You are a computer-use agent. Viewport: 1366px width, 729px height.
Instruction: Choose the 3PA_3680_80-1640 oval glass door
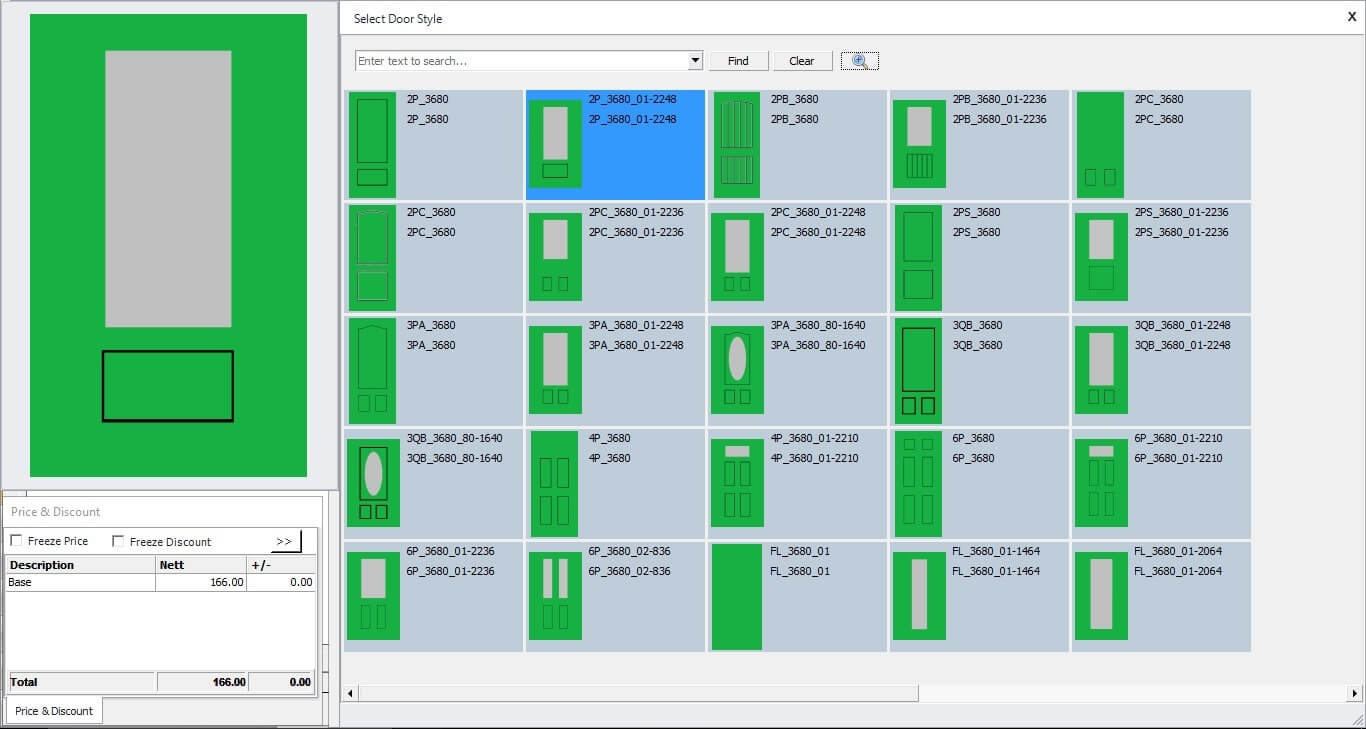coord(737,370)
